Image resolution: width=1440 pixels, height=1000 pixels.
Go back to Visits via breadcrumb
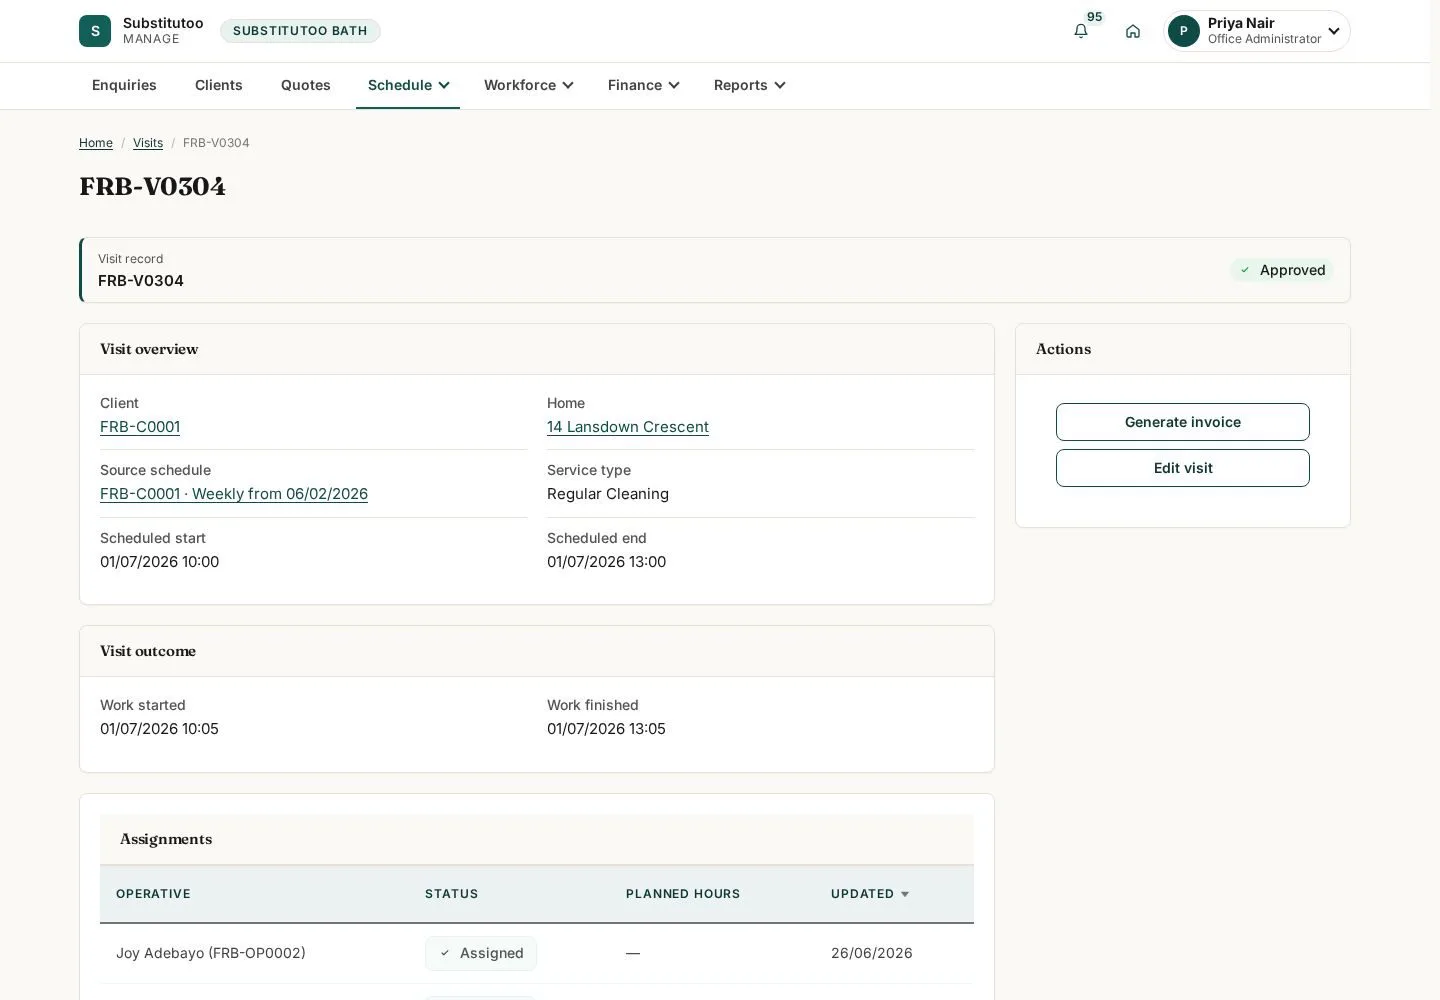click(148, 143)
